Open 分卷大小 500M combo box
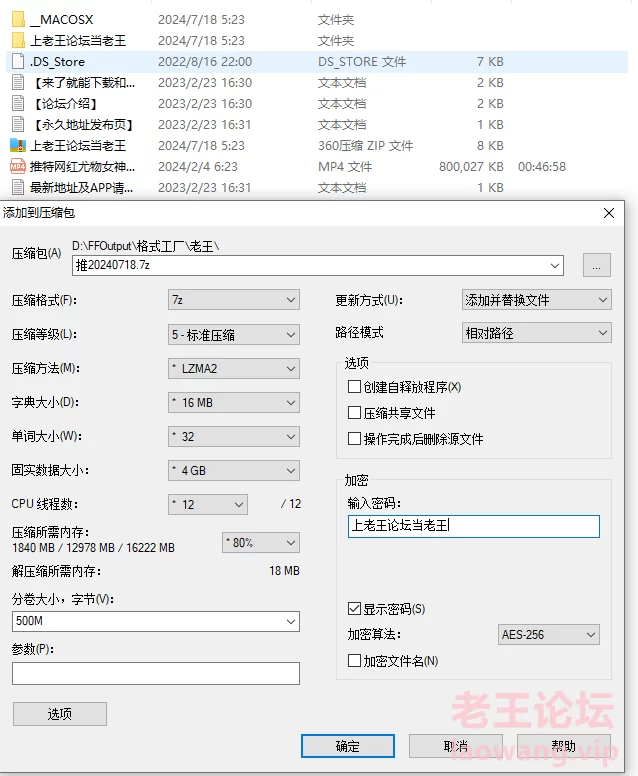The image size is (638, 776). click(156, 621)
